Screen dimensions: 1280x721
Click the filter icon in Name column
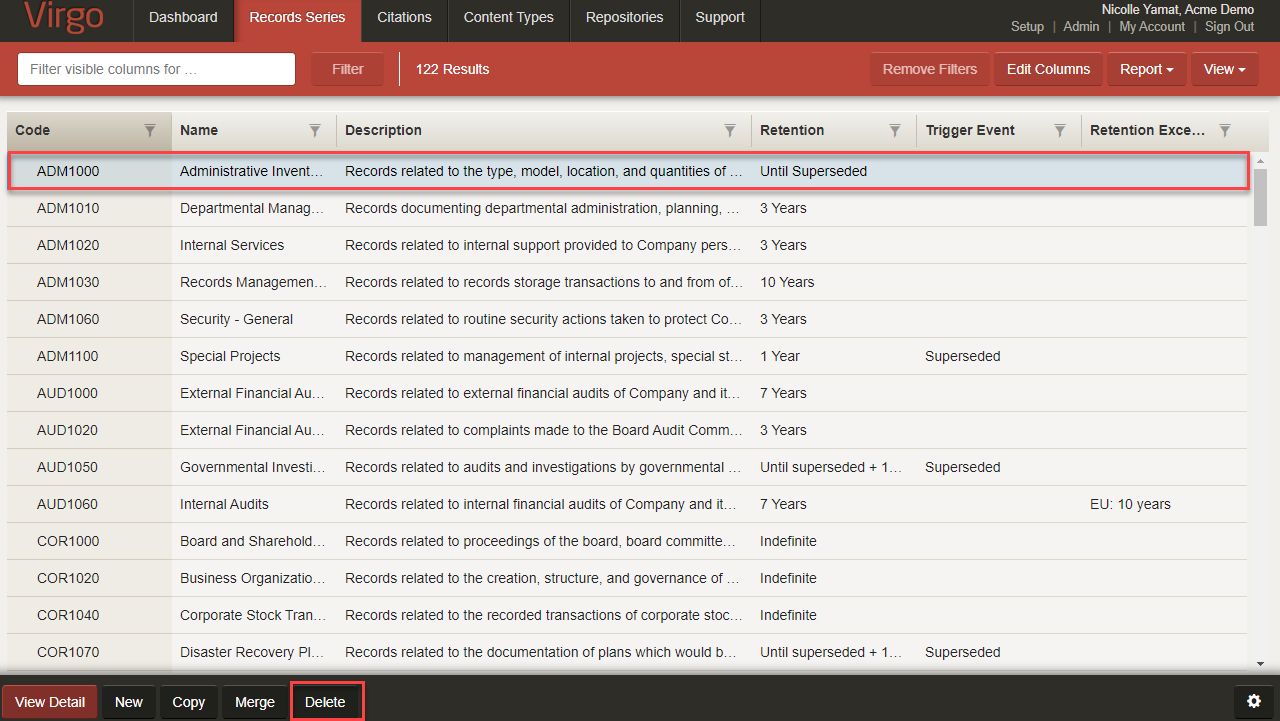[x=315, y=130]
